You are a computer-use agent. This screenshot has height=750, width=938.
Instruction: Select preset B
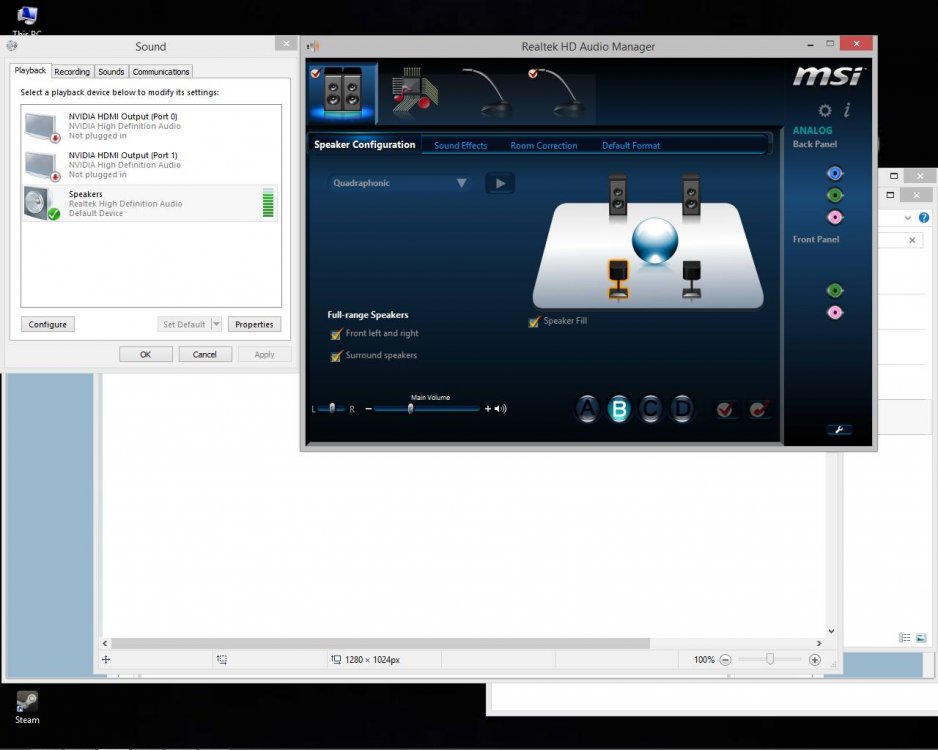(619, 409)
